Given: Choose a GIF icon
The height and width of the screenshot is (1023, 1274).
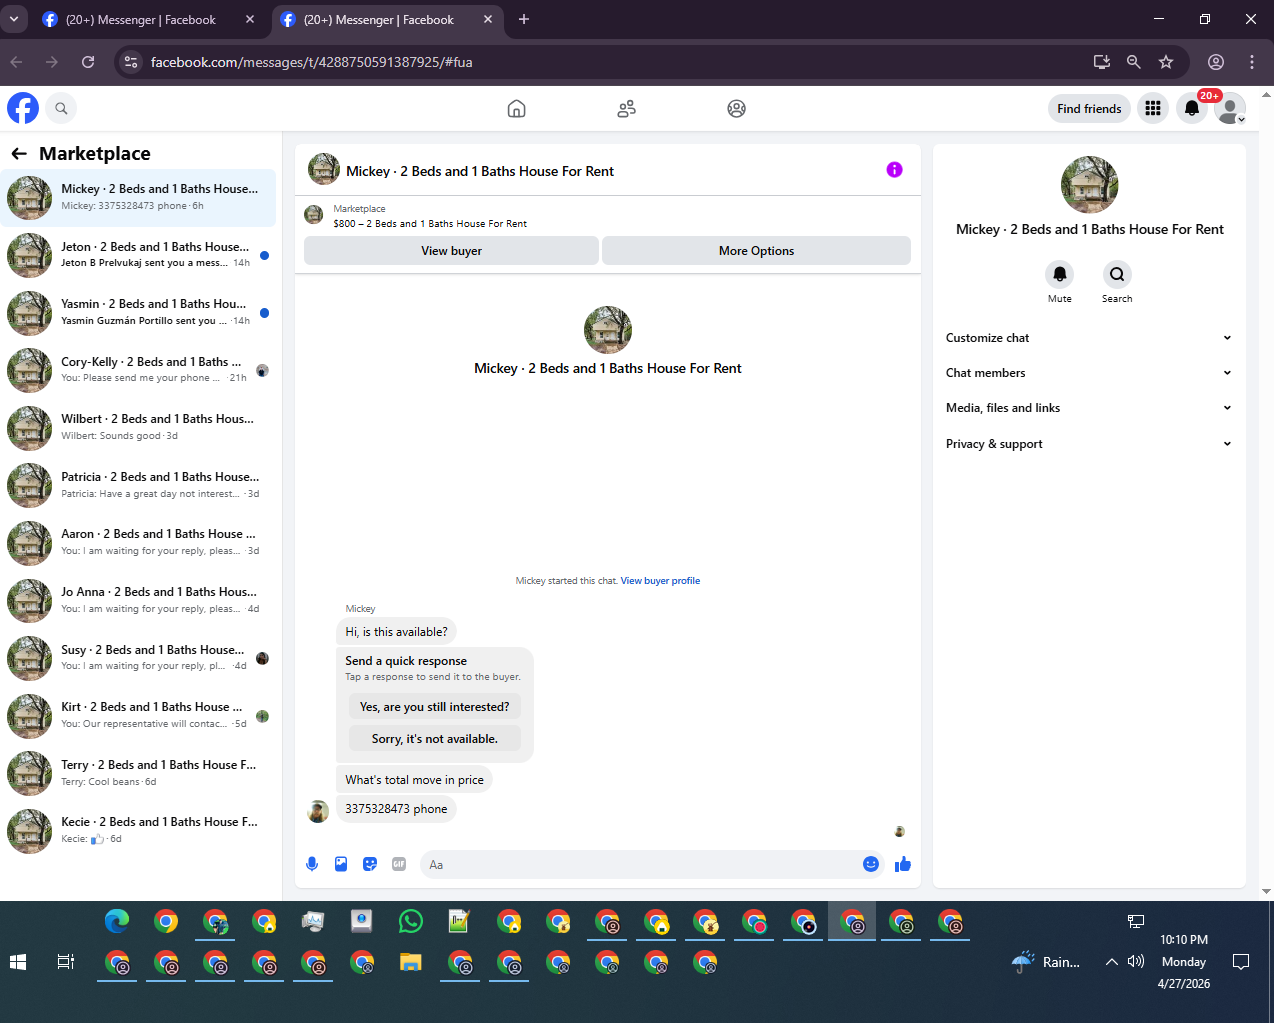Looking at the screenshot, I should (x=399, y=864).
